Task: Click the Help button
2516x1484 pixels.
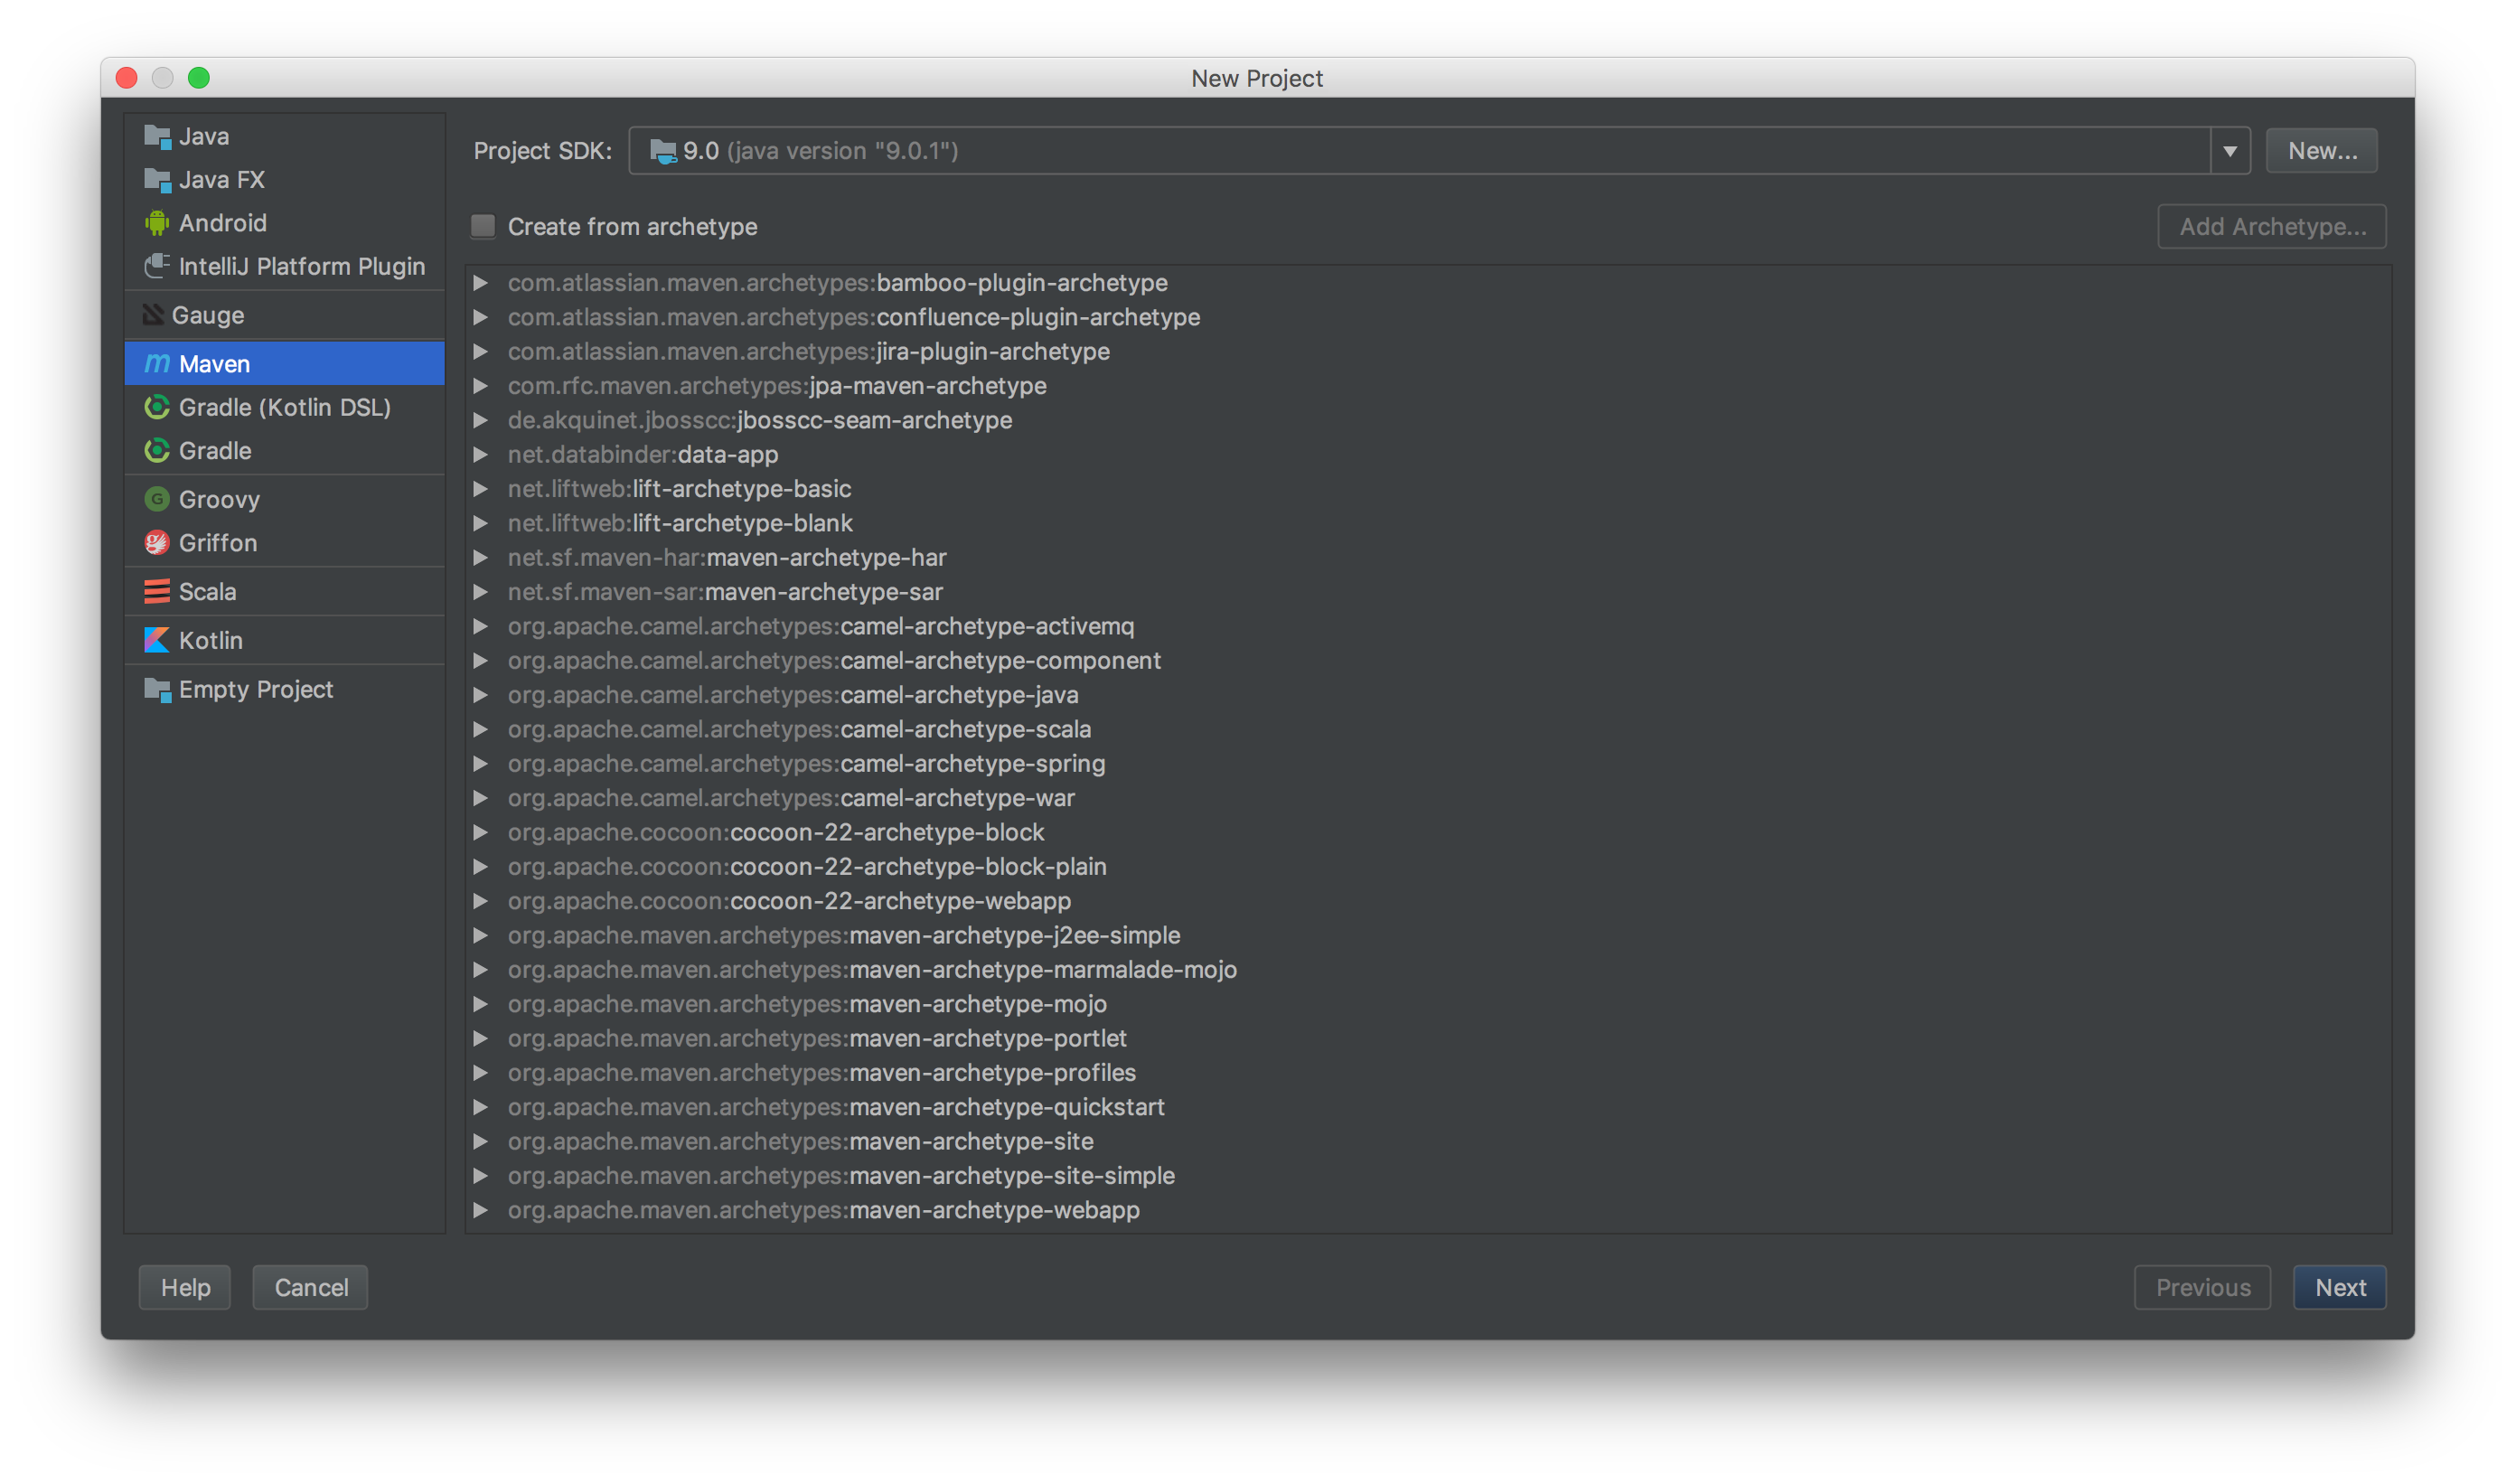Action: point(184,1287)
